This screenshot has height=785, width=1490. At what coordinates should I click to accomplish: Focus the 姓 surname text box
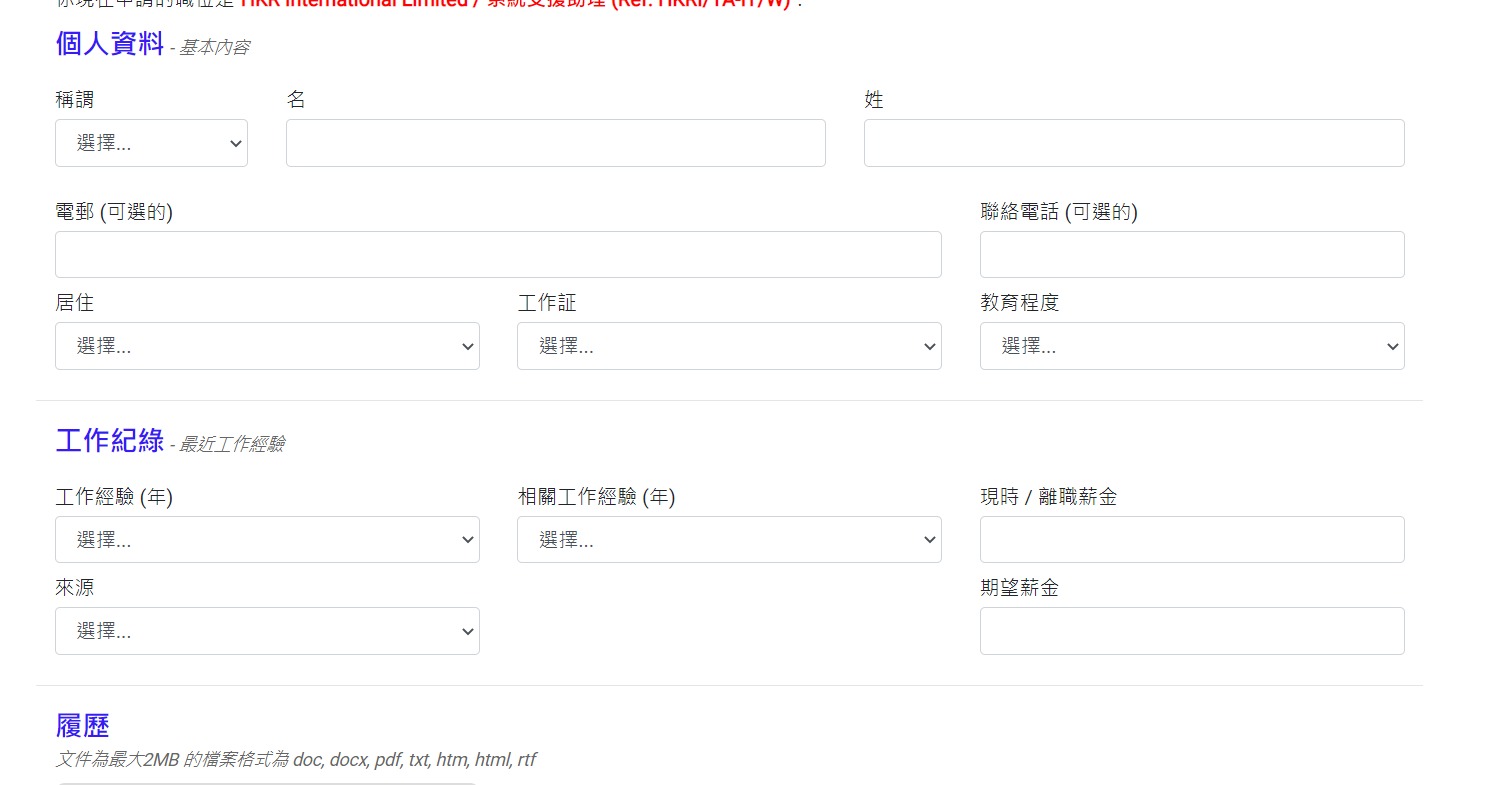point(1133,143)
